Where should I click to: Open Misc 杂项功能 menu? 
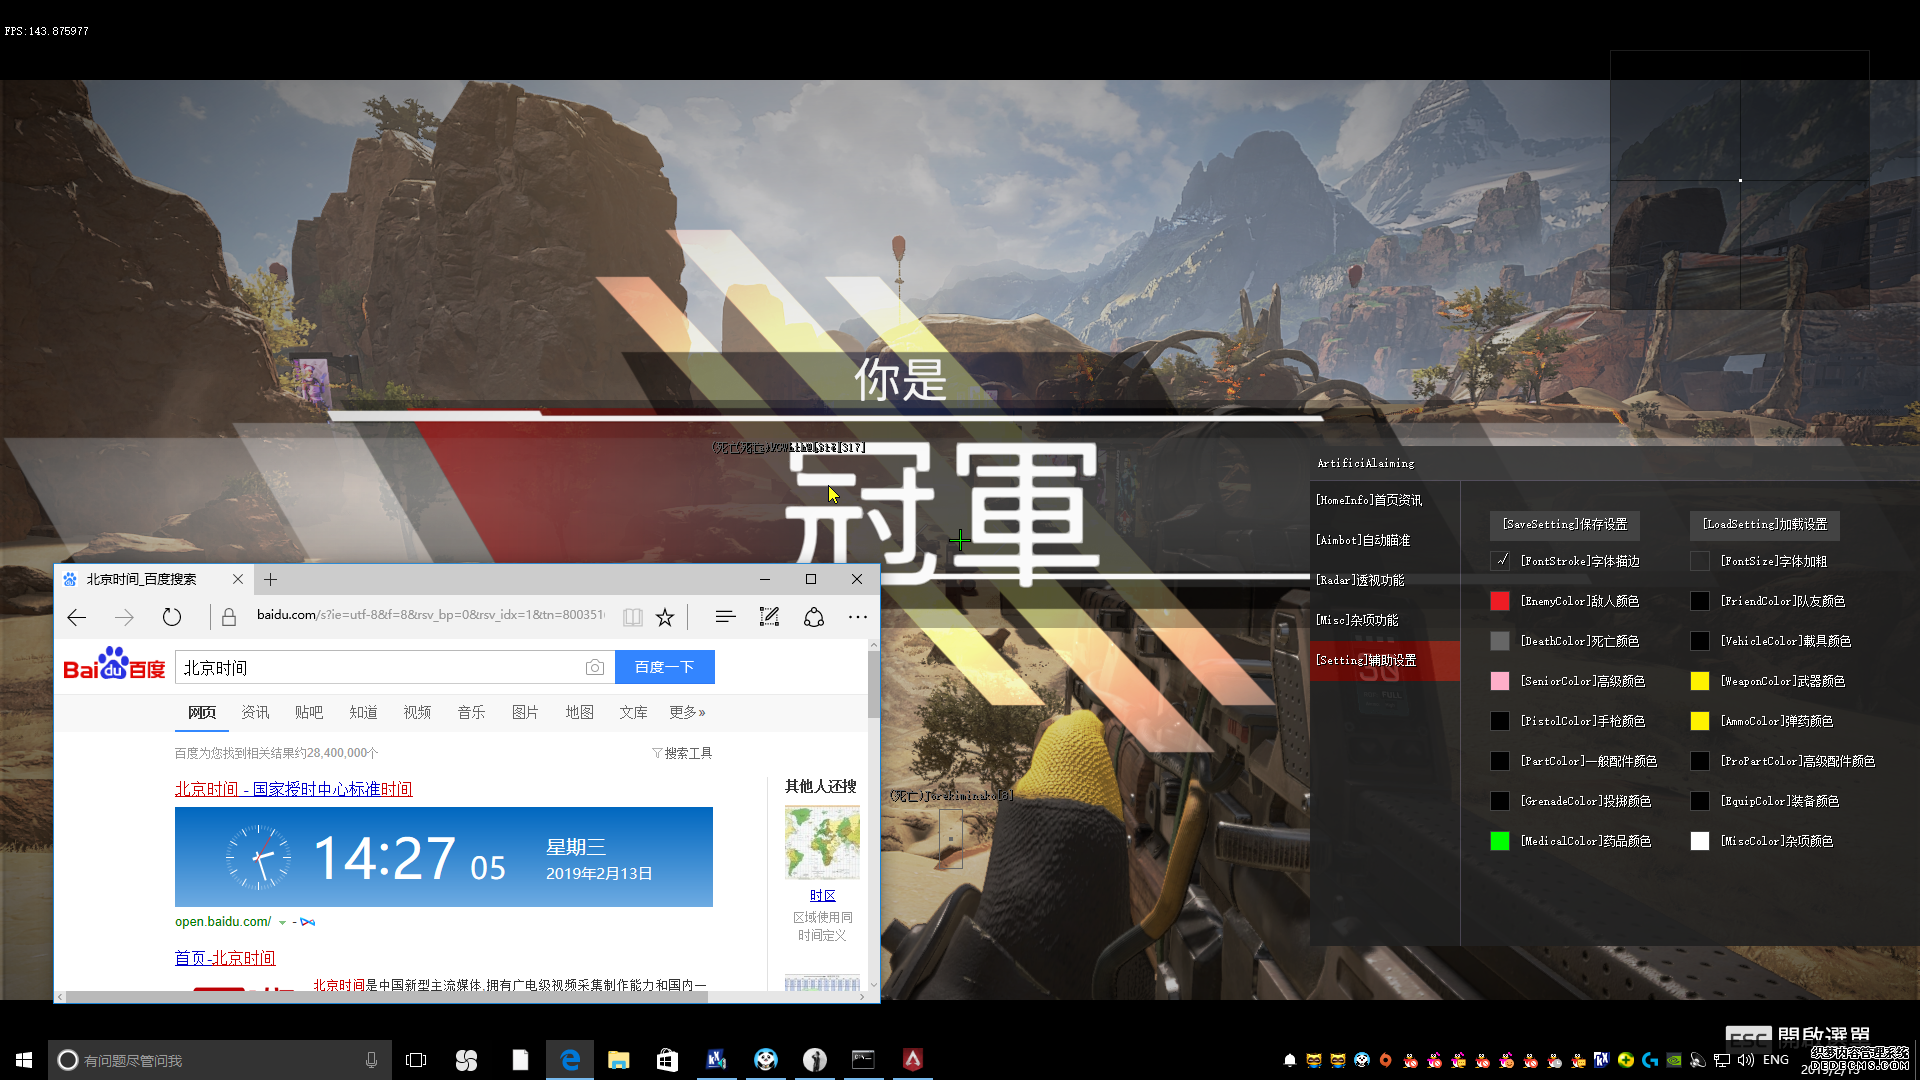pos(1385,620)
